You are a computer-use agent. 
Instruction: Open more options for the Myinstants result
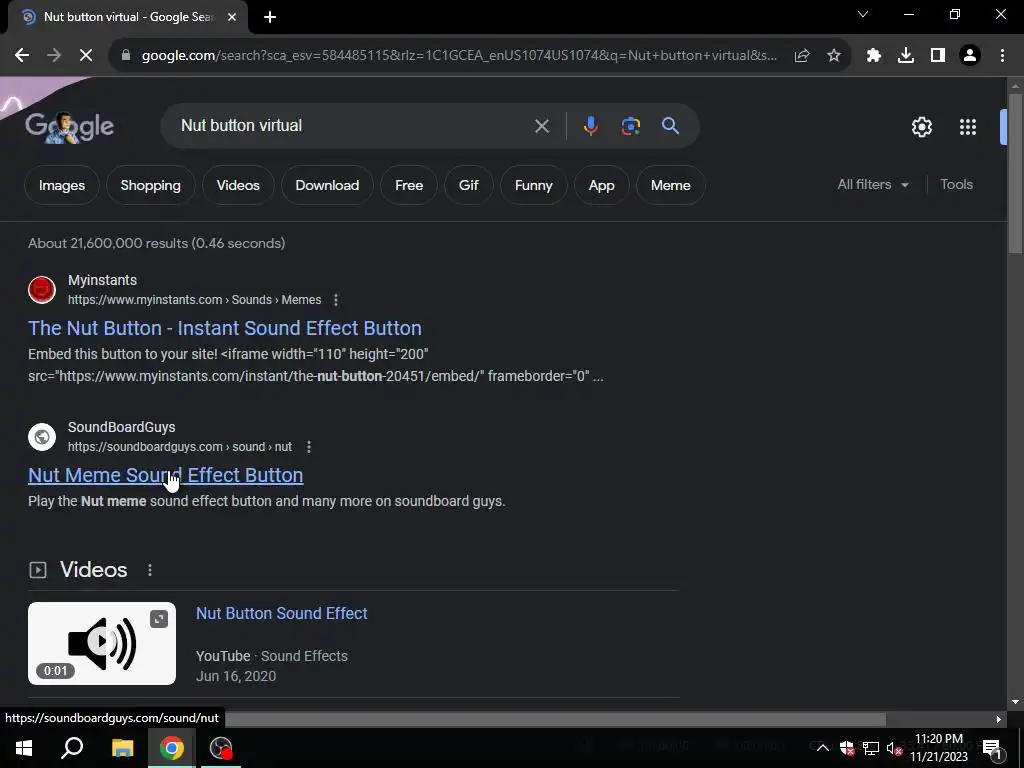pos(336,300)
